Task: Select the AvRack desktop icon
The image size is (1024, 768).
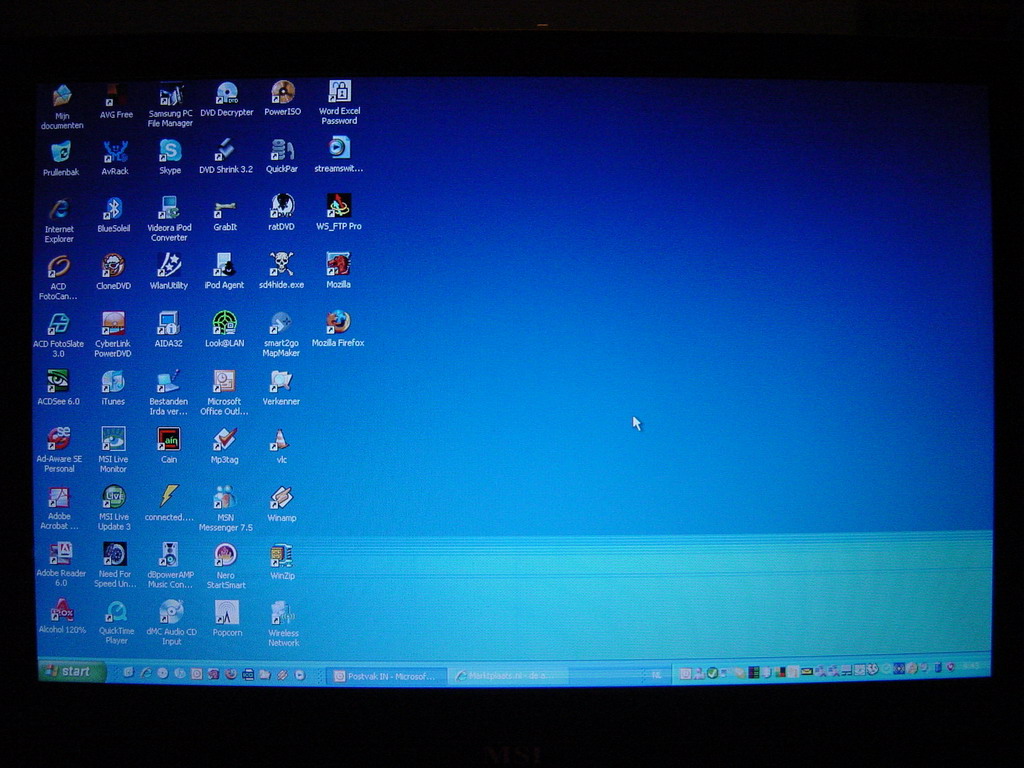Action: (x=115, y=158)
